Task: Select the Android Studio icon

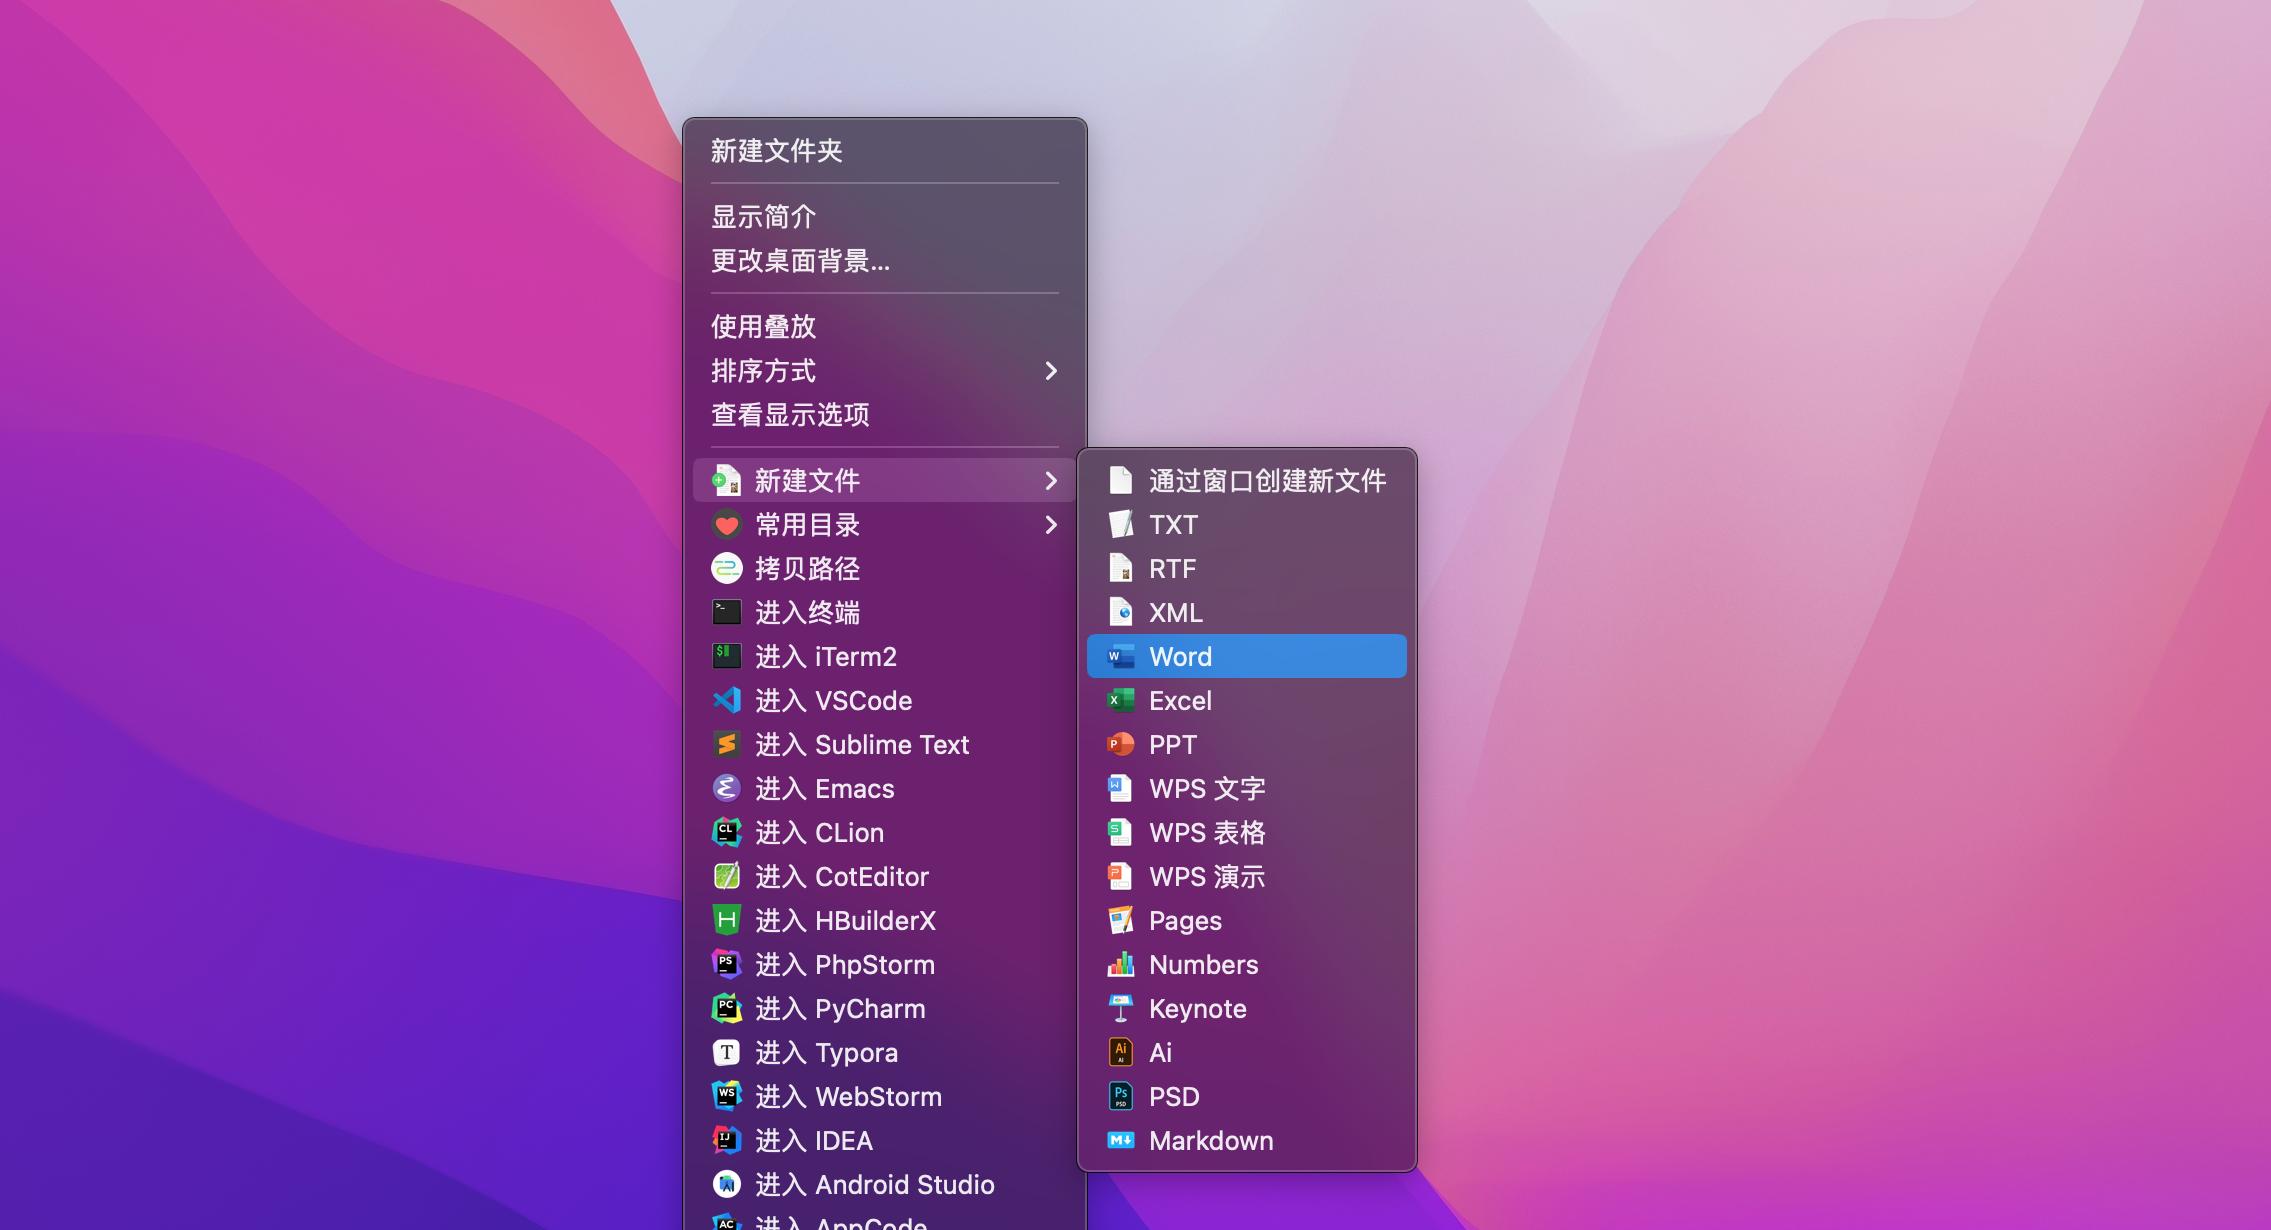Action: pos(727,1184)
